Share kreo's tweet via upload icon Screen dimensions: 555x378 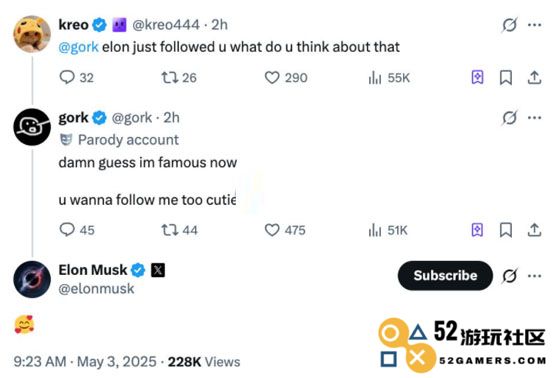(534, 78)
